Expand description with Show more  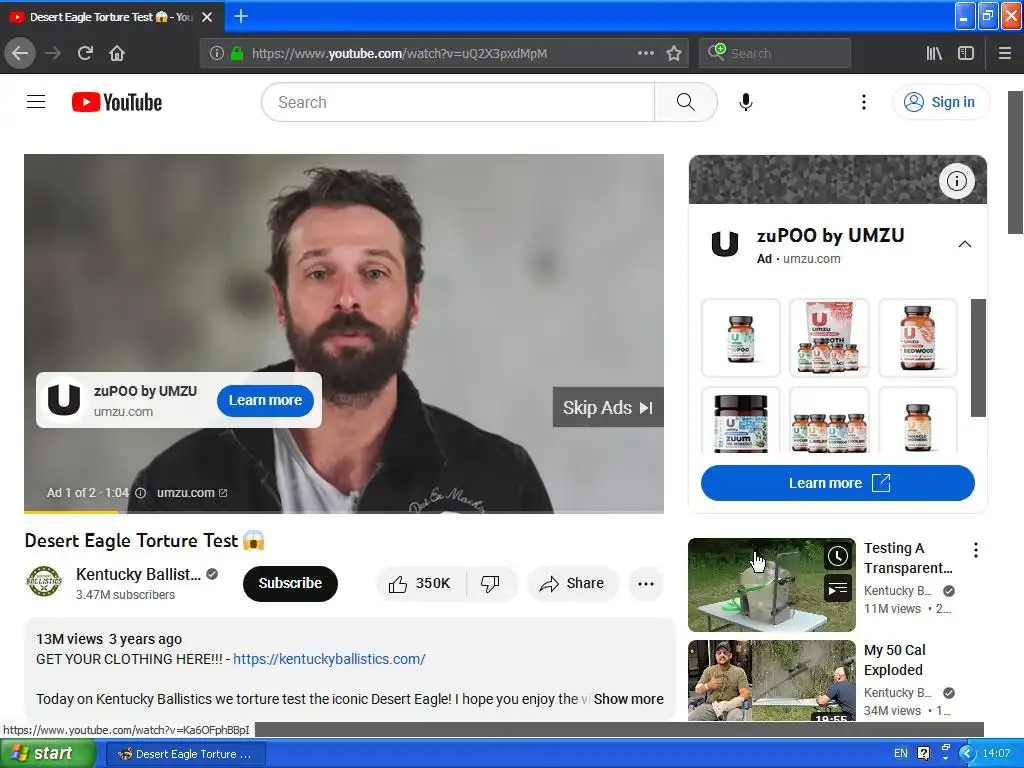point(628,699)
